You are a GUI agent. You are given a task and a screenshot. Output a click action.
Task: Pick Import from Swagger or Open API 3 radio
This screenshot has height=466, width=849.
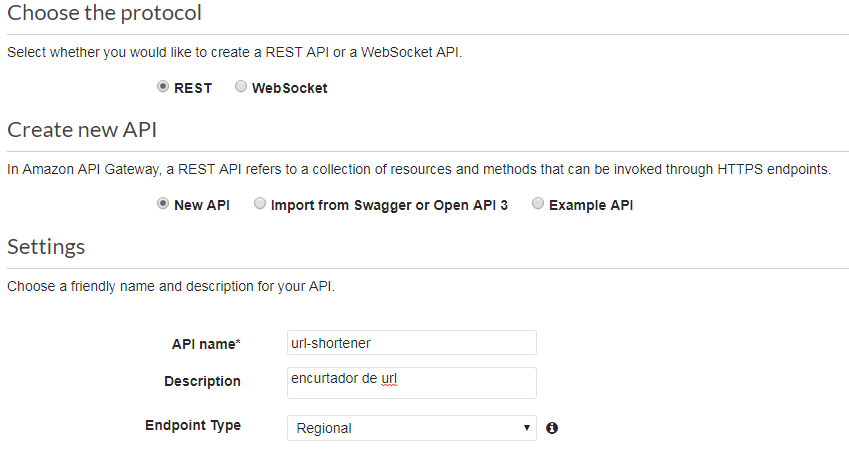260,204
